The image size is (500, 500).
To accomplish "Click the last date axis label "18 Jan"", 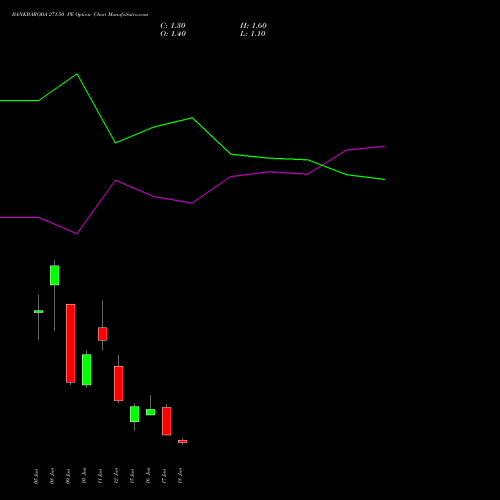I will click(180, 476).
